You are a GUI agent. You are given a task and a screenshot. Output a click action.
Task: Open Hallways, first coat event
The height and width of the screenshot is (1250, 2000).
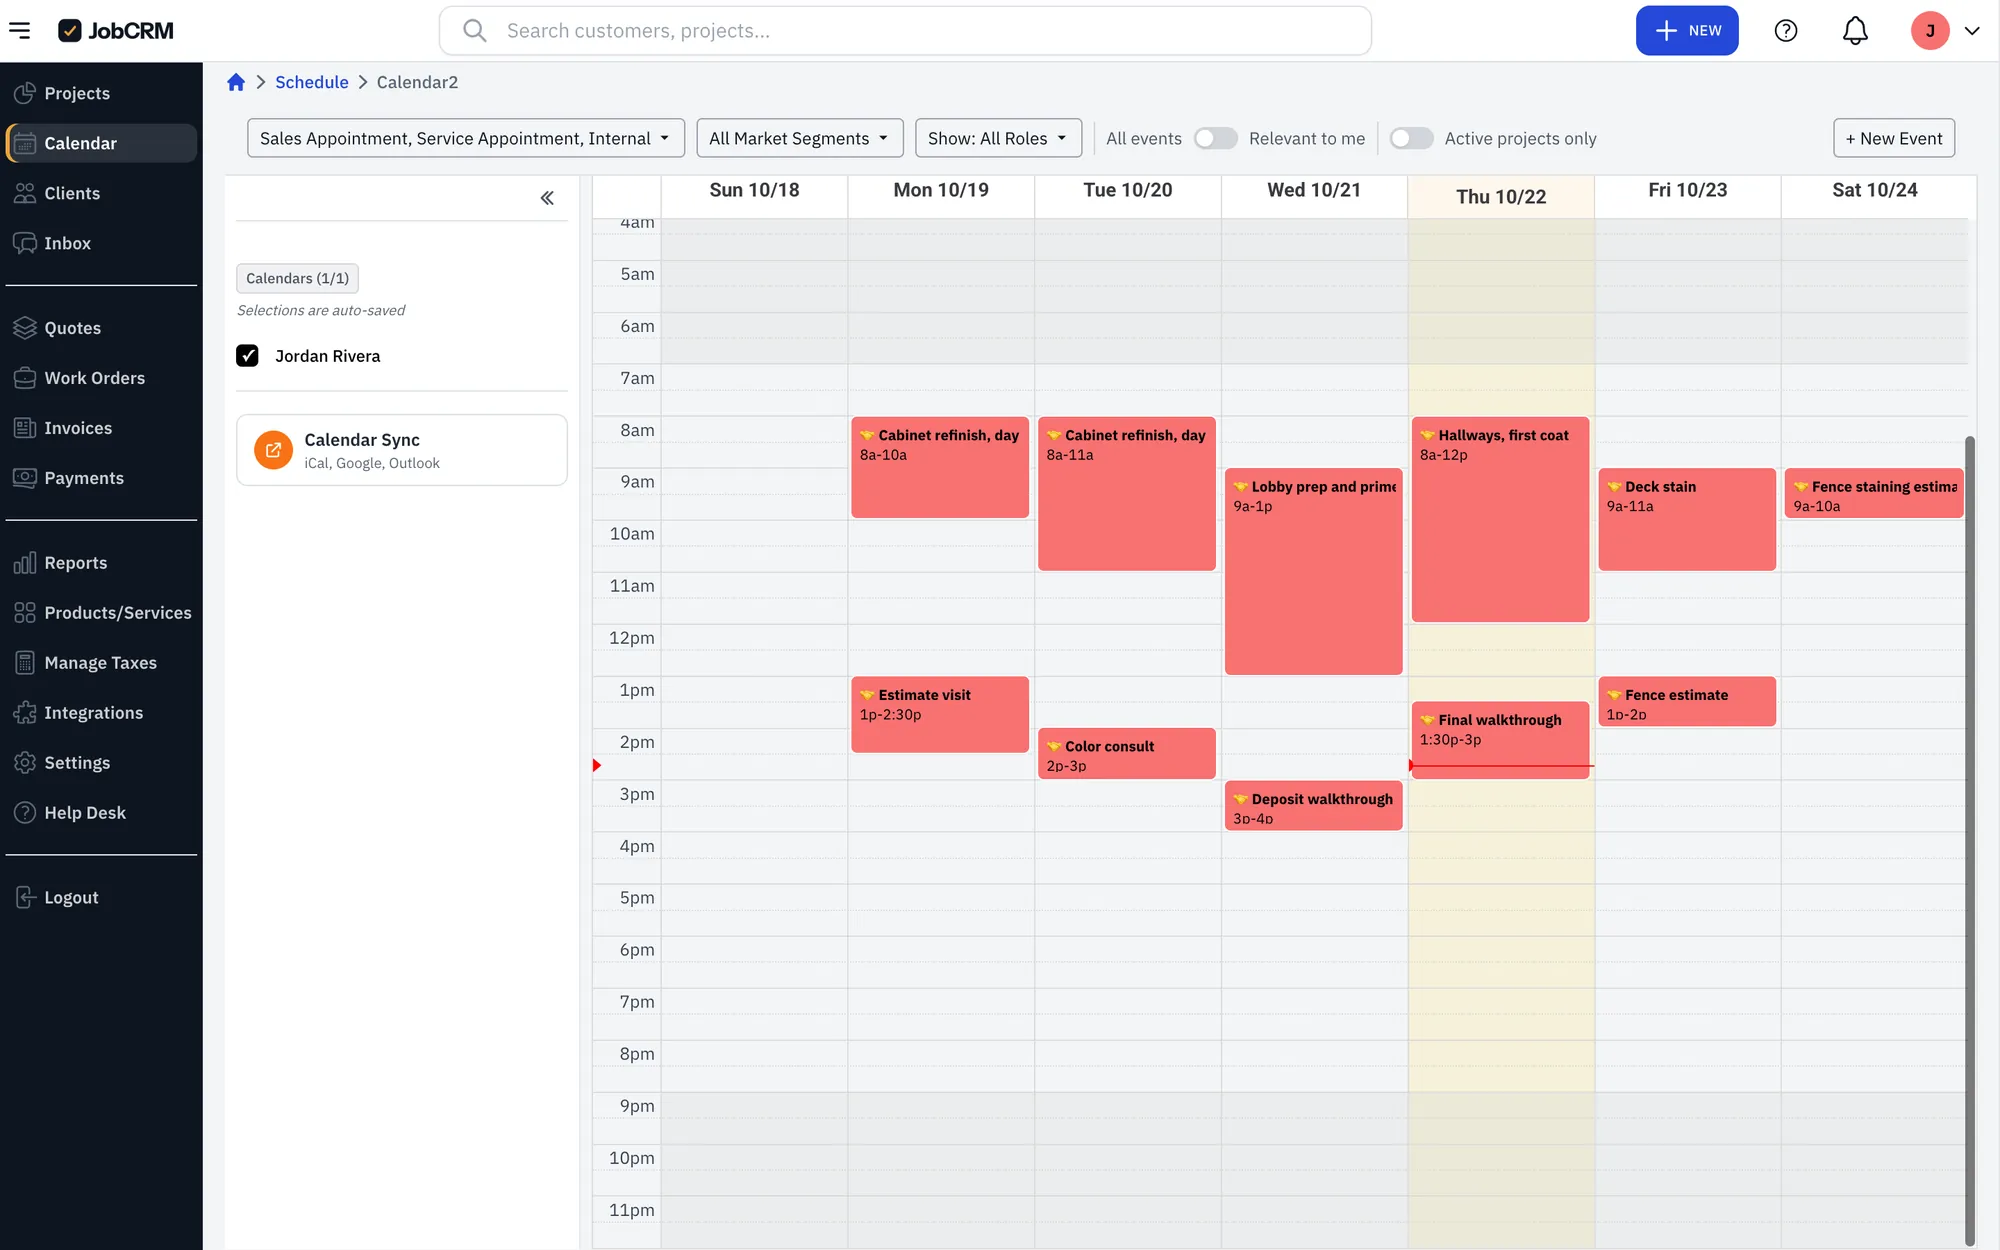pos(1500,519)
